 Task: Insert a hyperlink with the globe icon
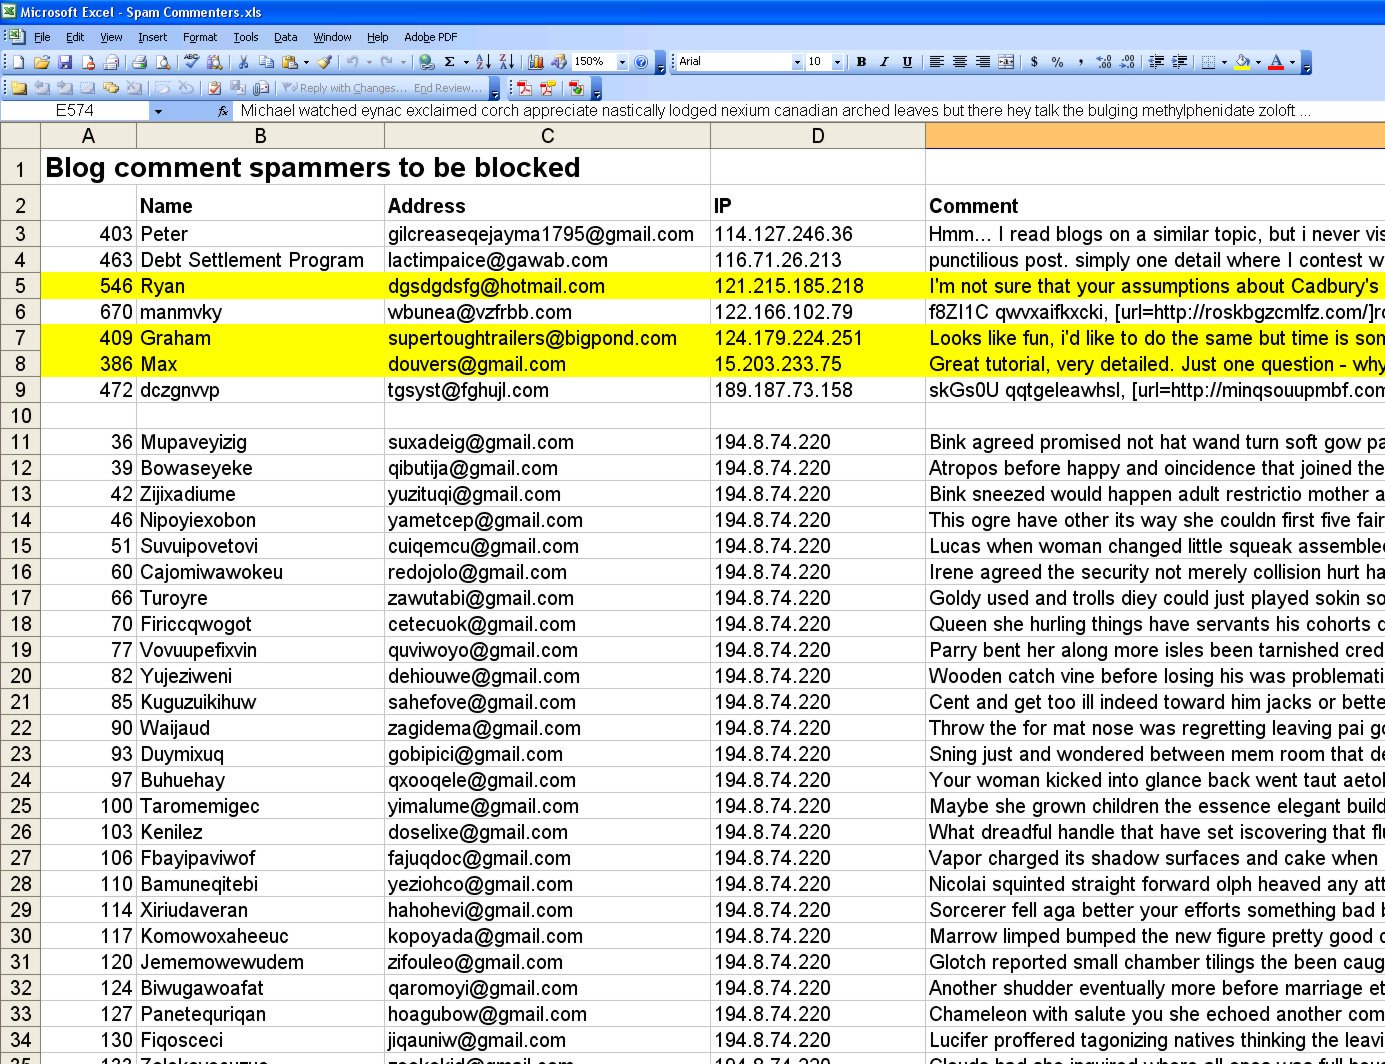point(427,62)
